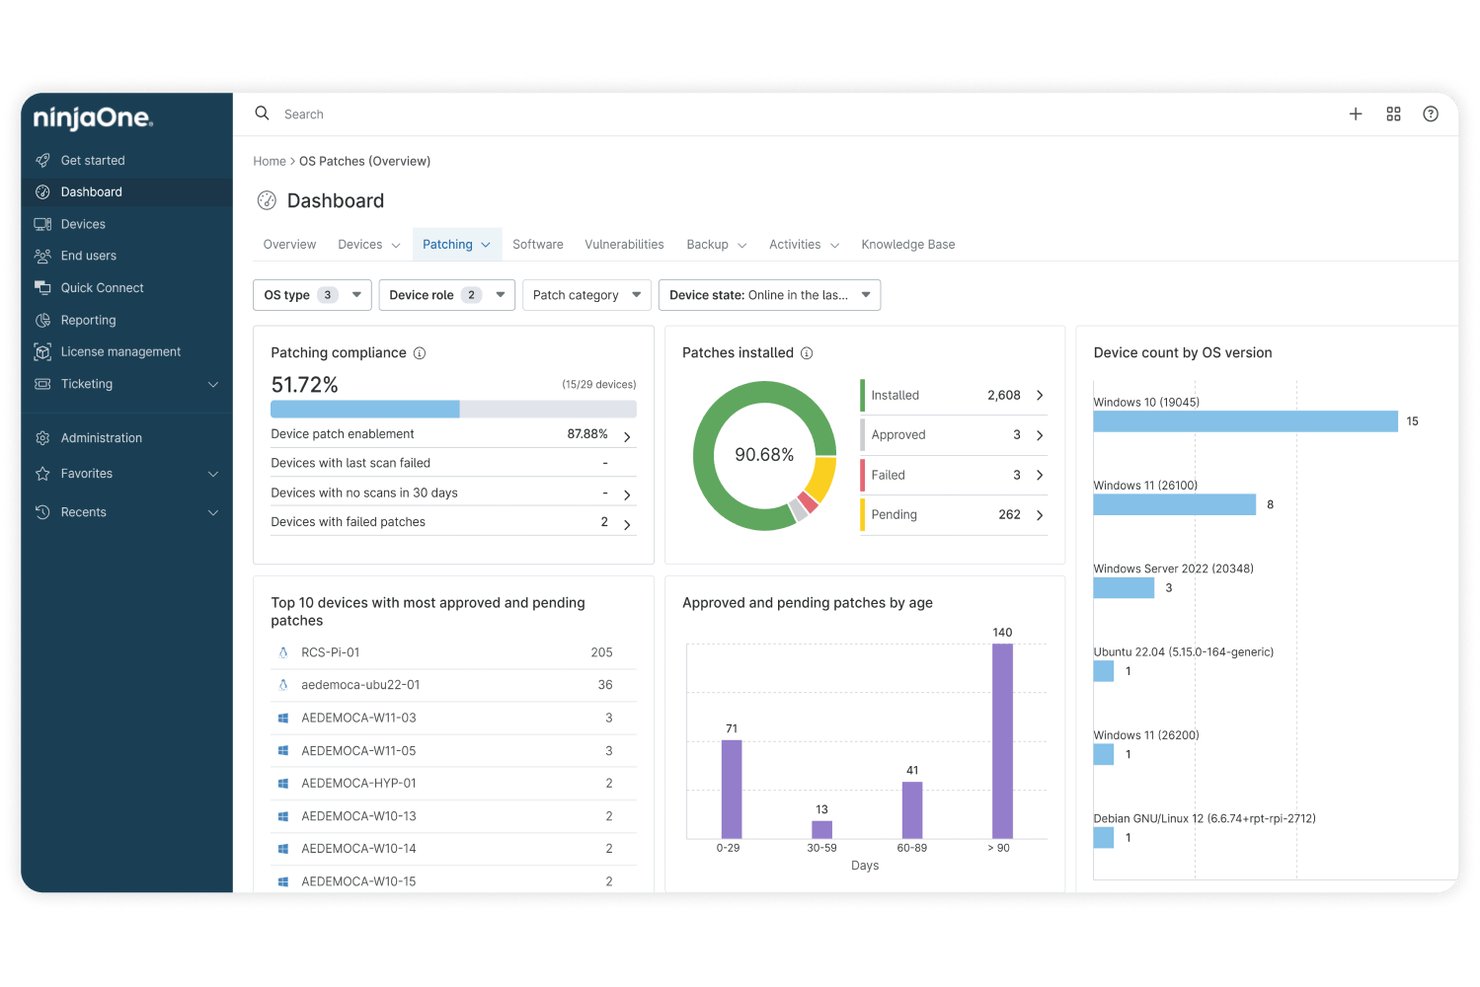Open Approved patches row arrow

coord(1040,435)
